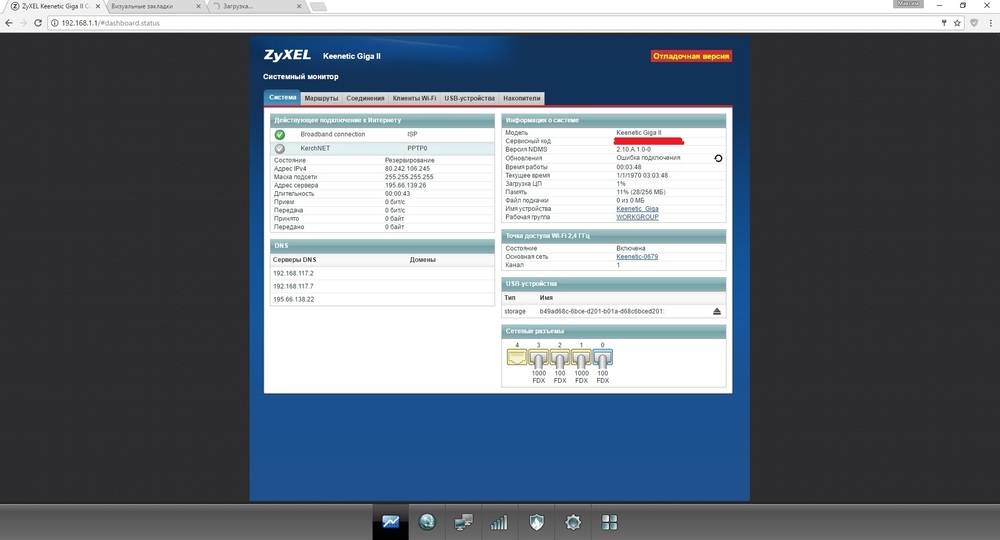Click the storage device ID b49ad68c text
1000x540 pixels.
pyautogui.click(x=602, y=312)
